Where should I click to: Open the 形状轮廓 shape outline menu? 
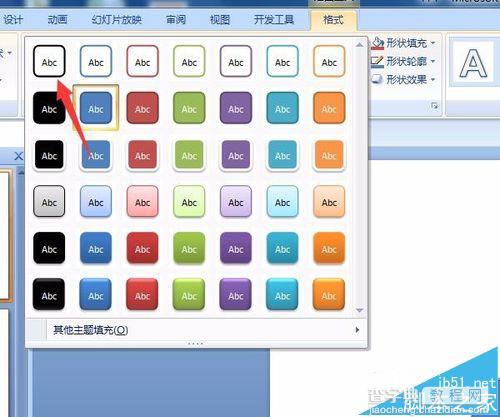click(x=404, y=61)
